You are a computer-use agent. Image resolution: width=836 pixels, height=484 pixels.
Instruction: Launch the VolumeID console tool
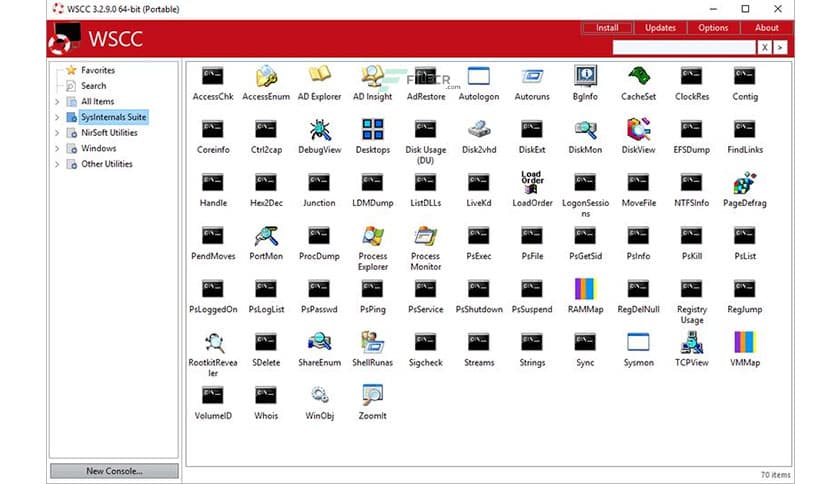[213, 396]
